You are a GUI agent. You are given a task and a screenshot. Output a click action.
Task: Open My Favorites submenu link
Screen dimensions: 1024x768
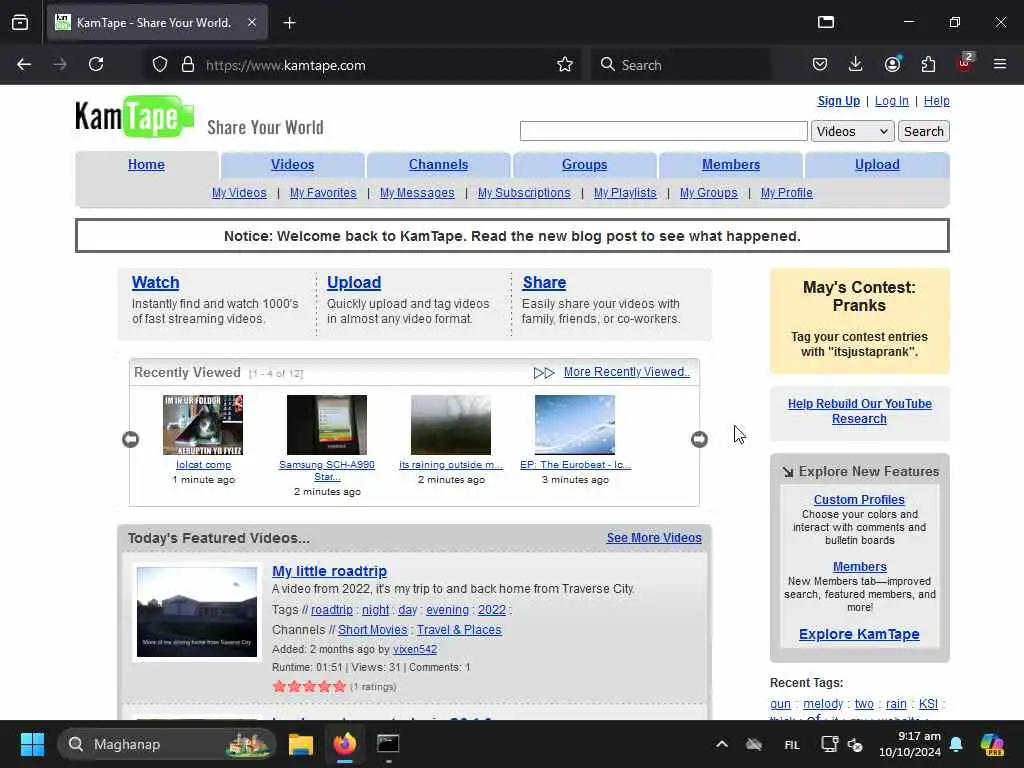click(323, 193)
